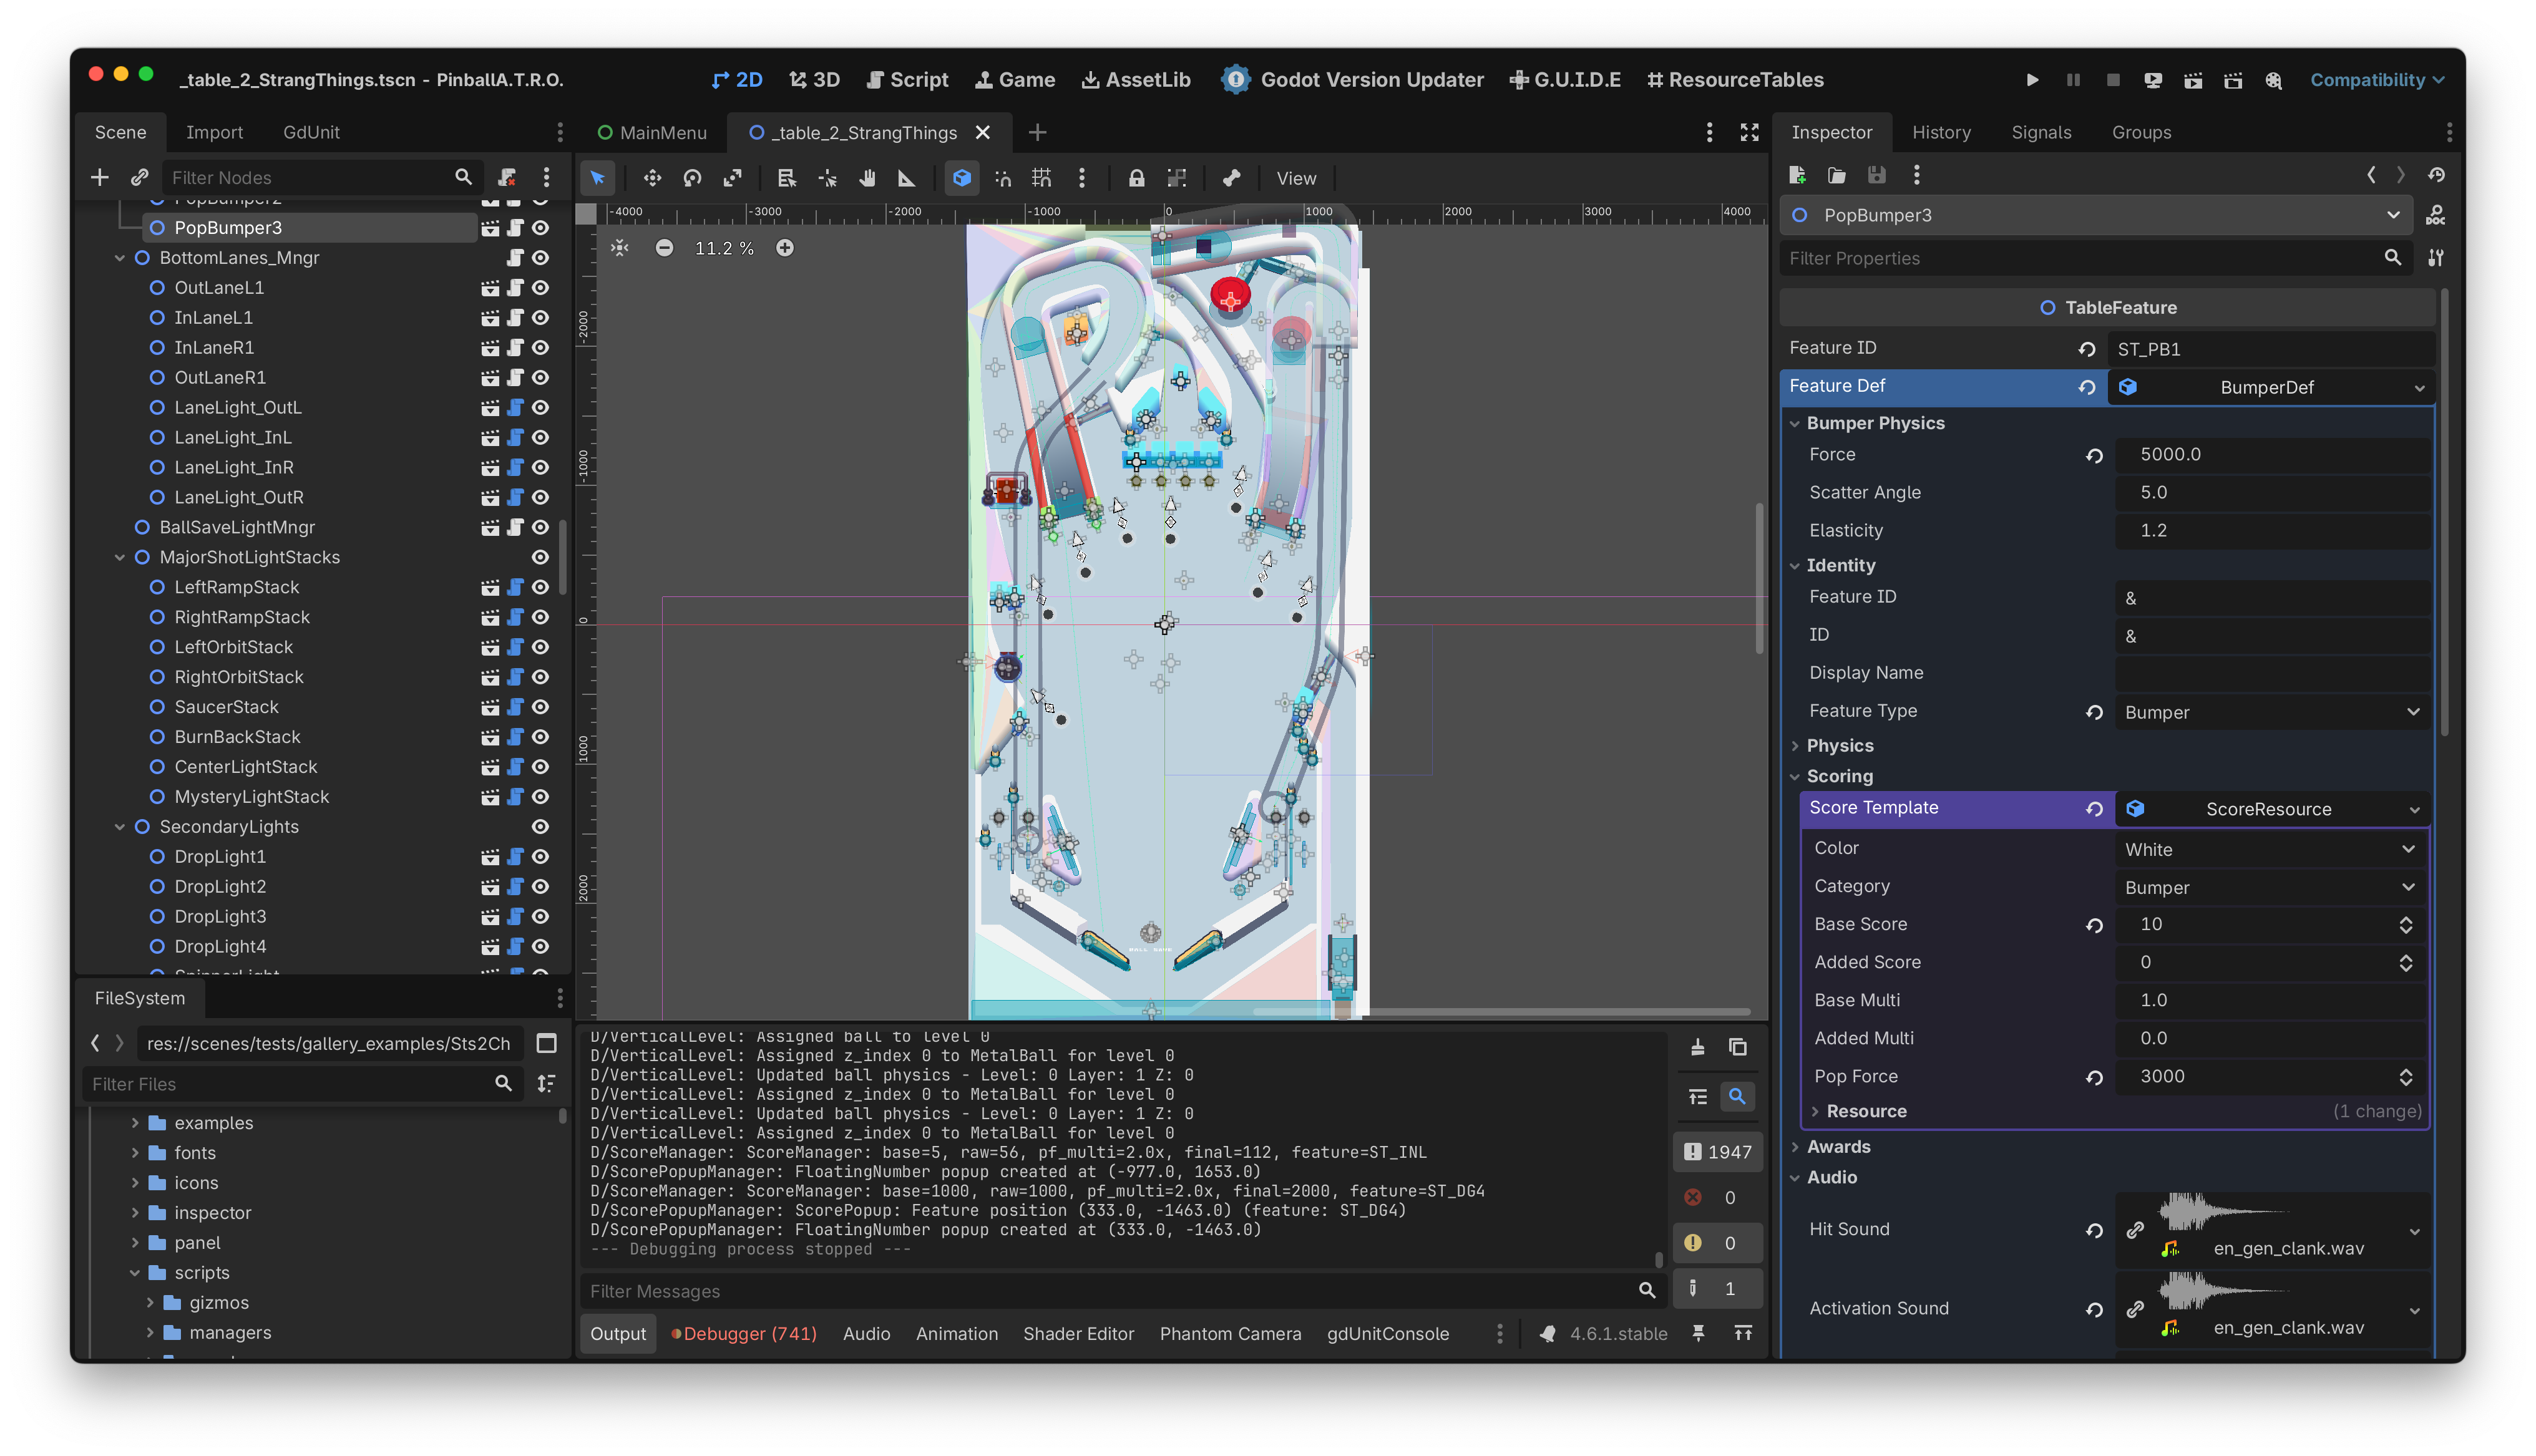Screen dimensions: 2536x1456
Task: Activate the Select Mode arrow tool
Action: click(x=597, y=178)
